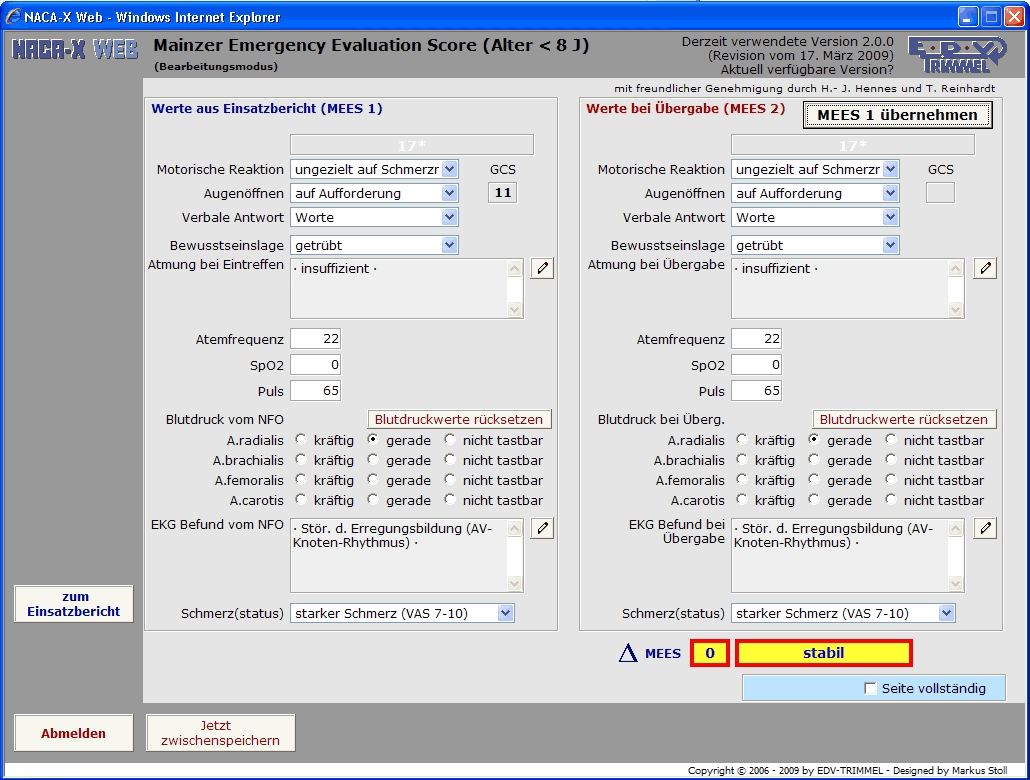Click SpO2 field in MEES 2
1030x780 pixels.
756,365
